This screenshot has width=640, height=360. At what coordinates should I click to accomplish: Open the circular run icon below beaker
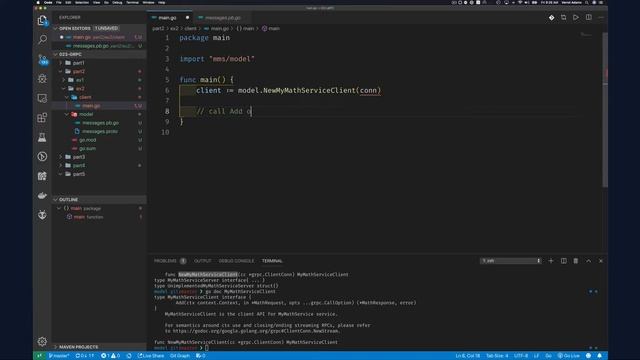(42, 157)
